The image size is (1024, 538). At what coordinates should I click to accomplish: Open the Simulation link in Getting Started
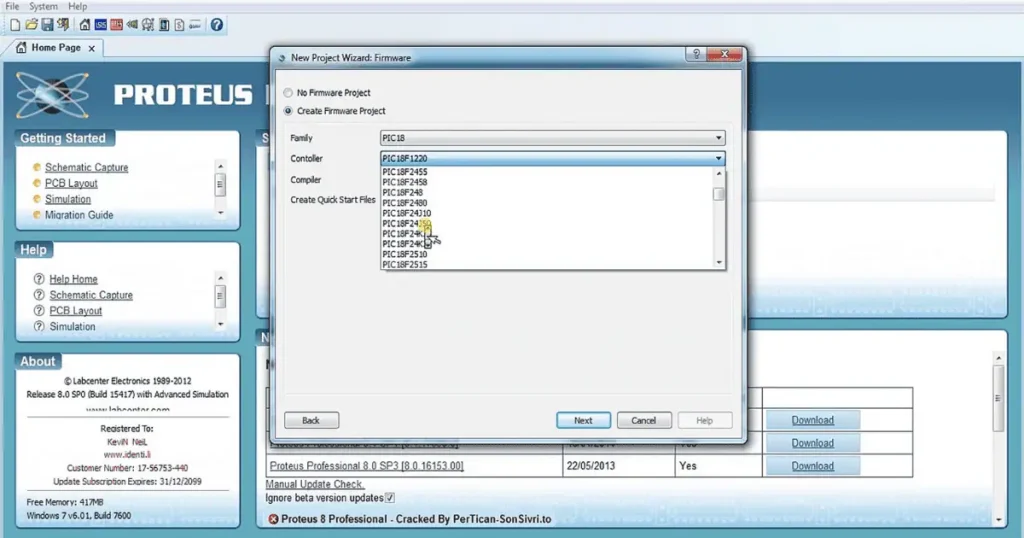68,199
